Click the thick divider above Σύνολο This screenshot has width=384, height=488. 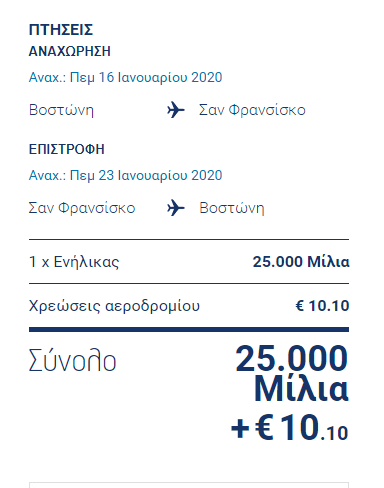coord(189,330)
